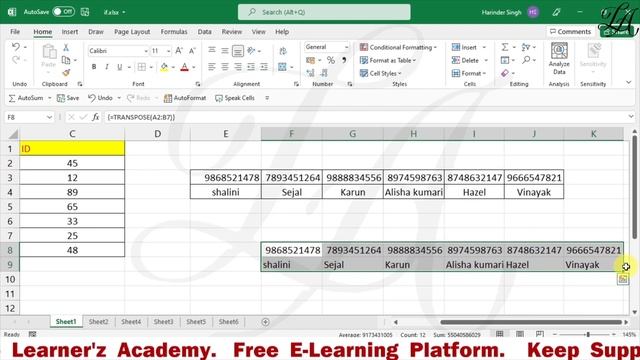Add a new sheet with plus icon
This screenshot has height=360, width=640.
point(265,322)
